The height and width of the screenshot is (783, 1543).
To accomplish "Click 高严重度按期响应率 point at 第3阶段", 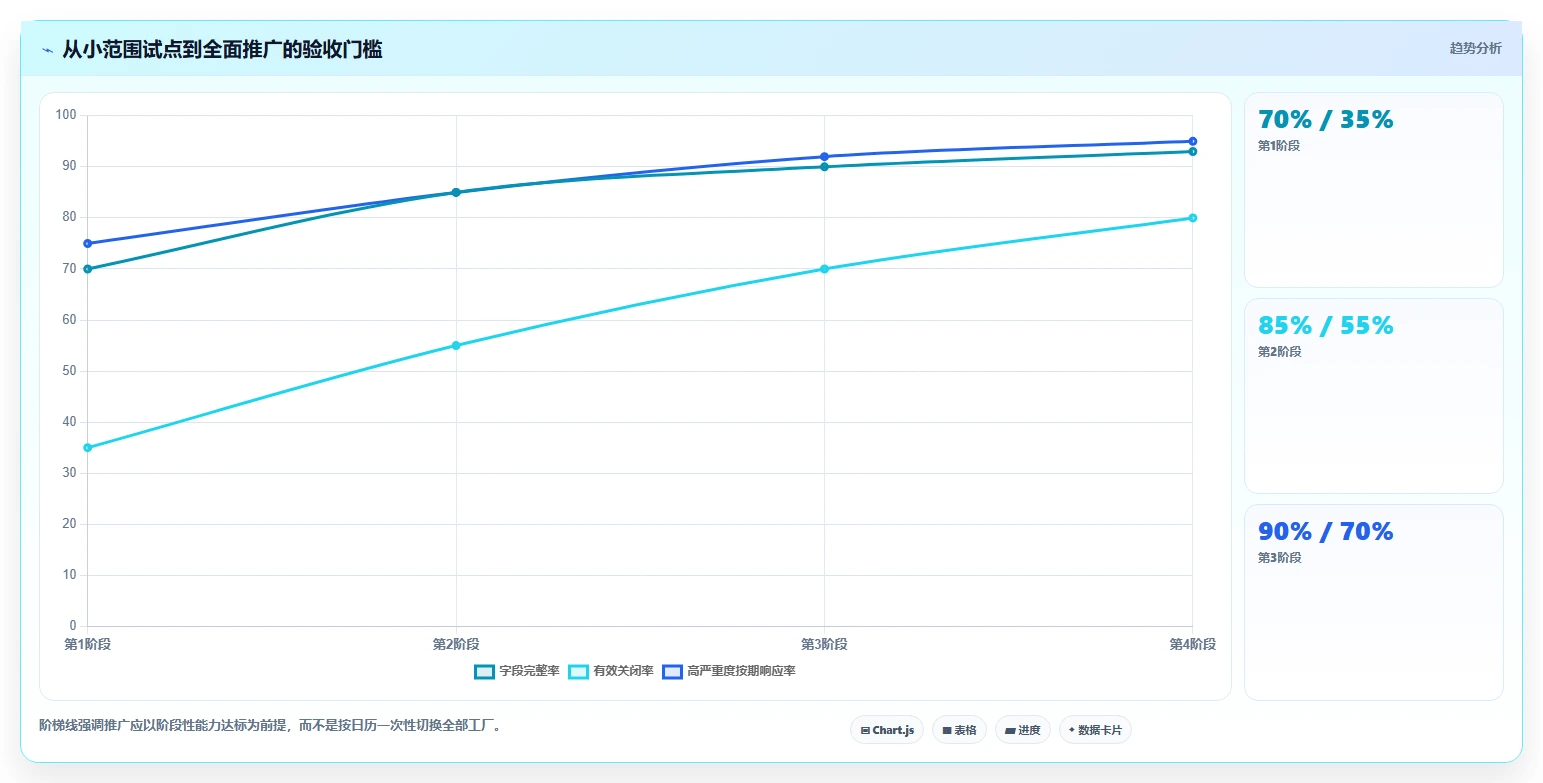I will pos(824,157).
